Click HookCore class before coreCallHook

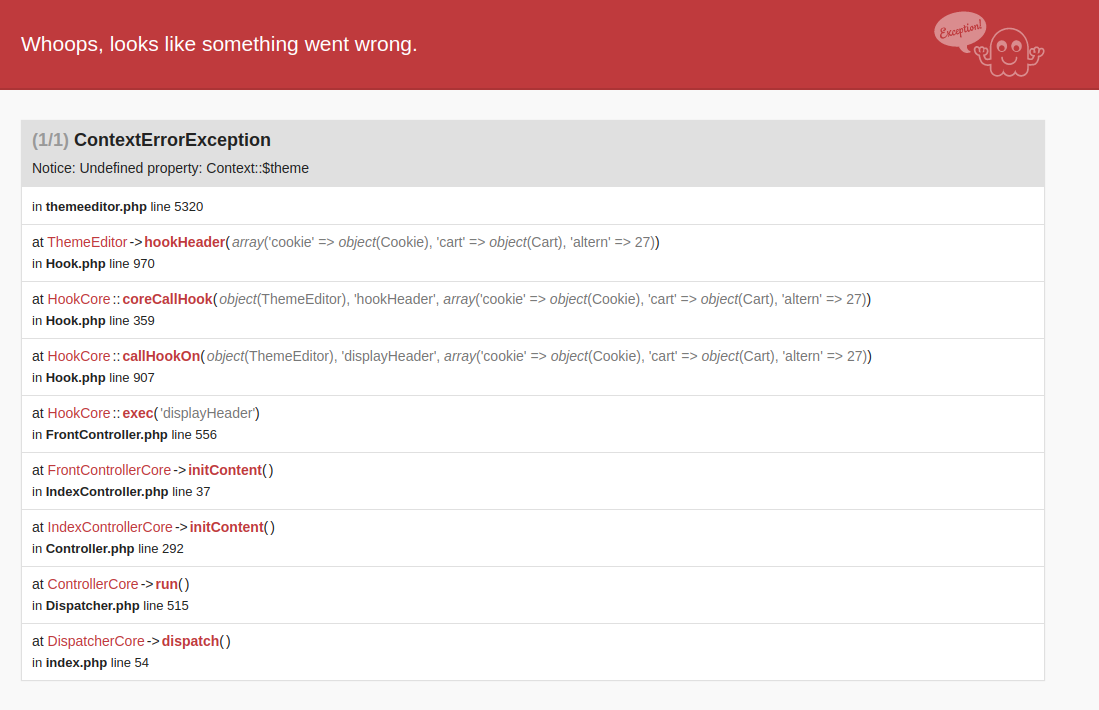78,299
